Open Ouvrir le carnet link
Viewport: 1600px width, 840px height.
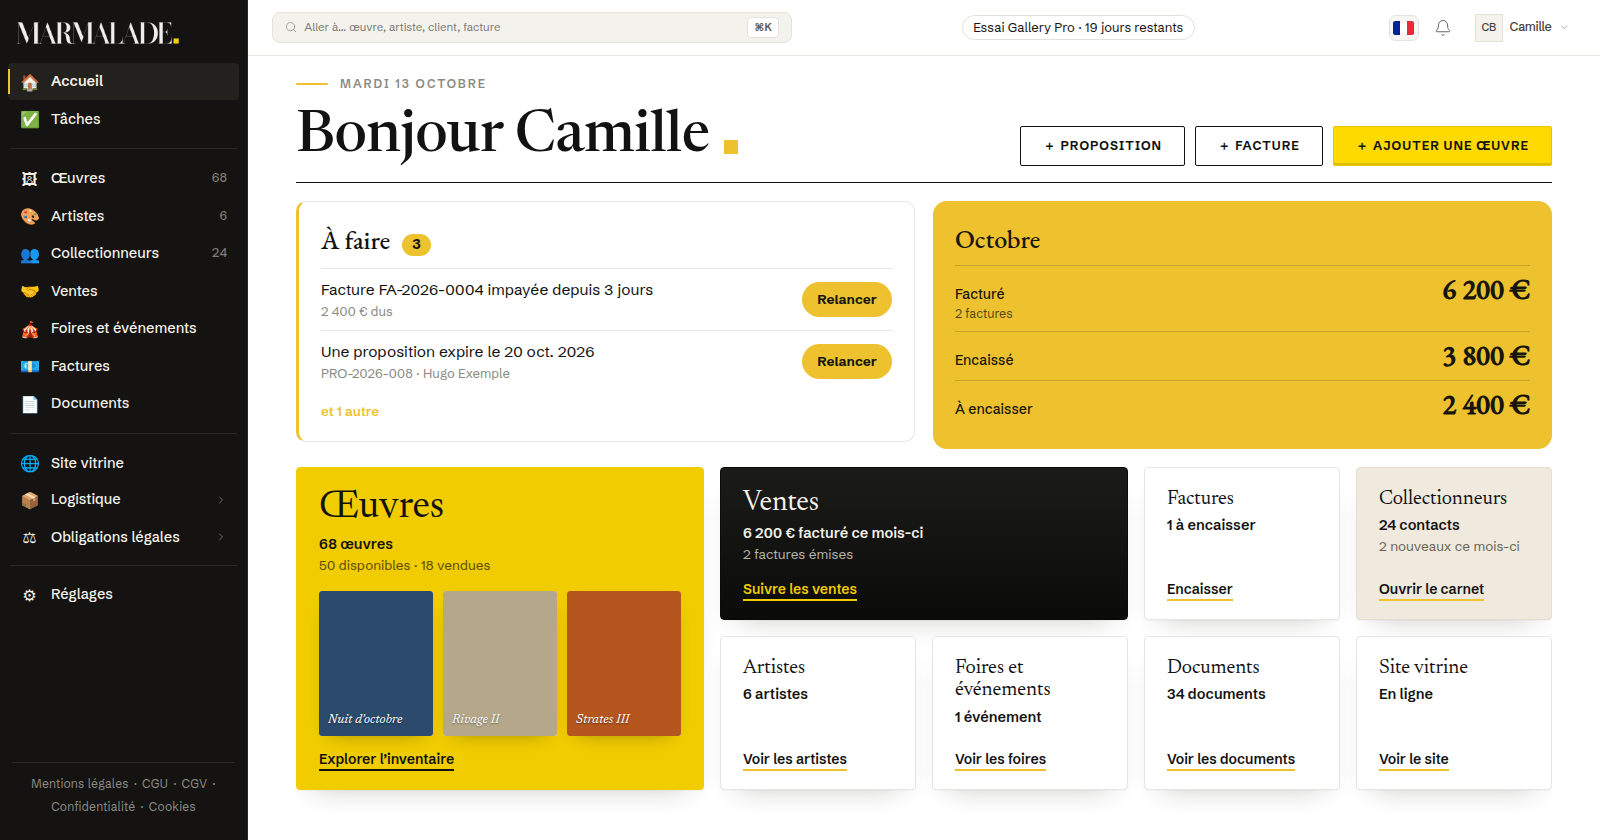click(1431, 589)
